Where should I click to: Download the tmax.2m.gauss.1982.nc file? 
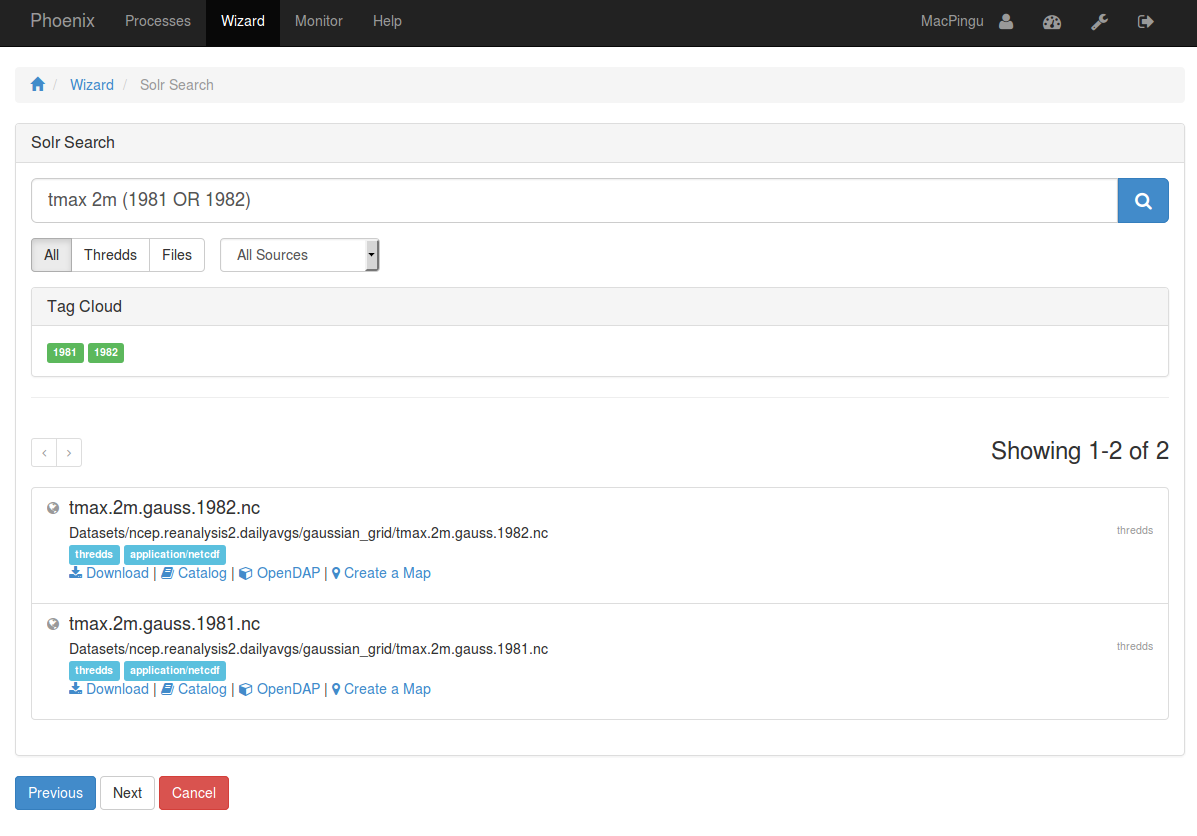click(x=109, y=573)
